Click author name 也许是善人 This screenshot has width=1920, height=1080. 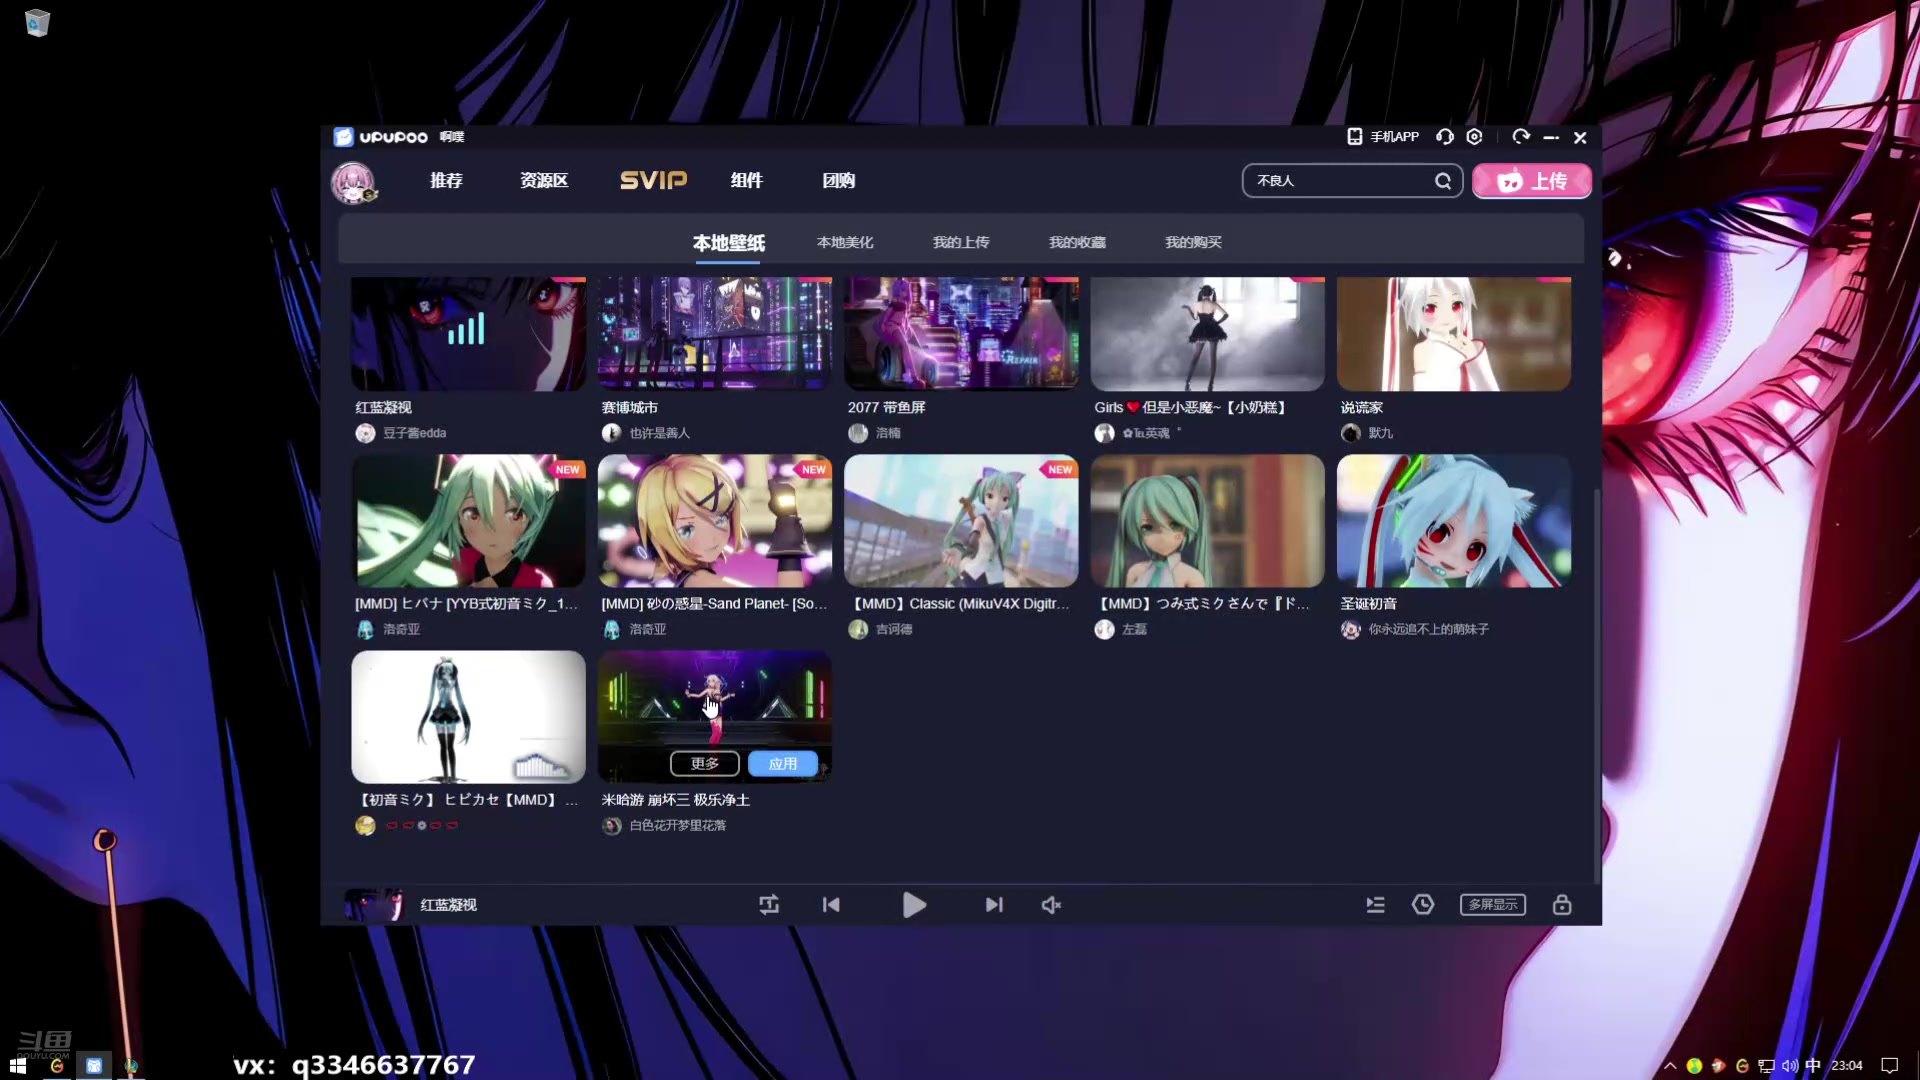point(660,433)
